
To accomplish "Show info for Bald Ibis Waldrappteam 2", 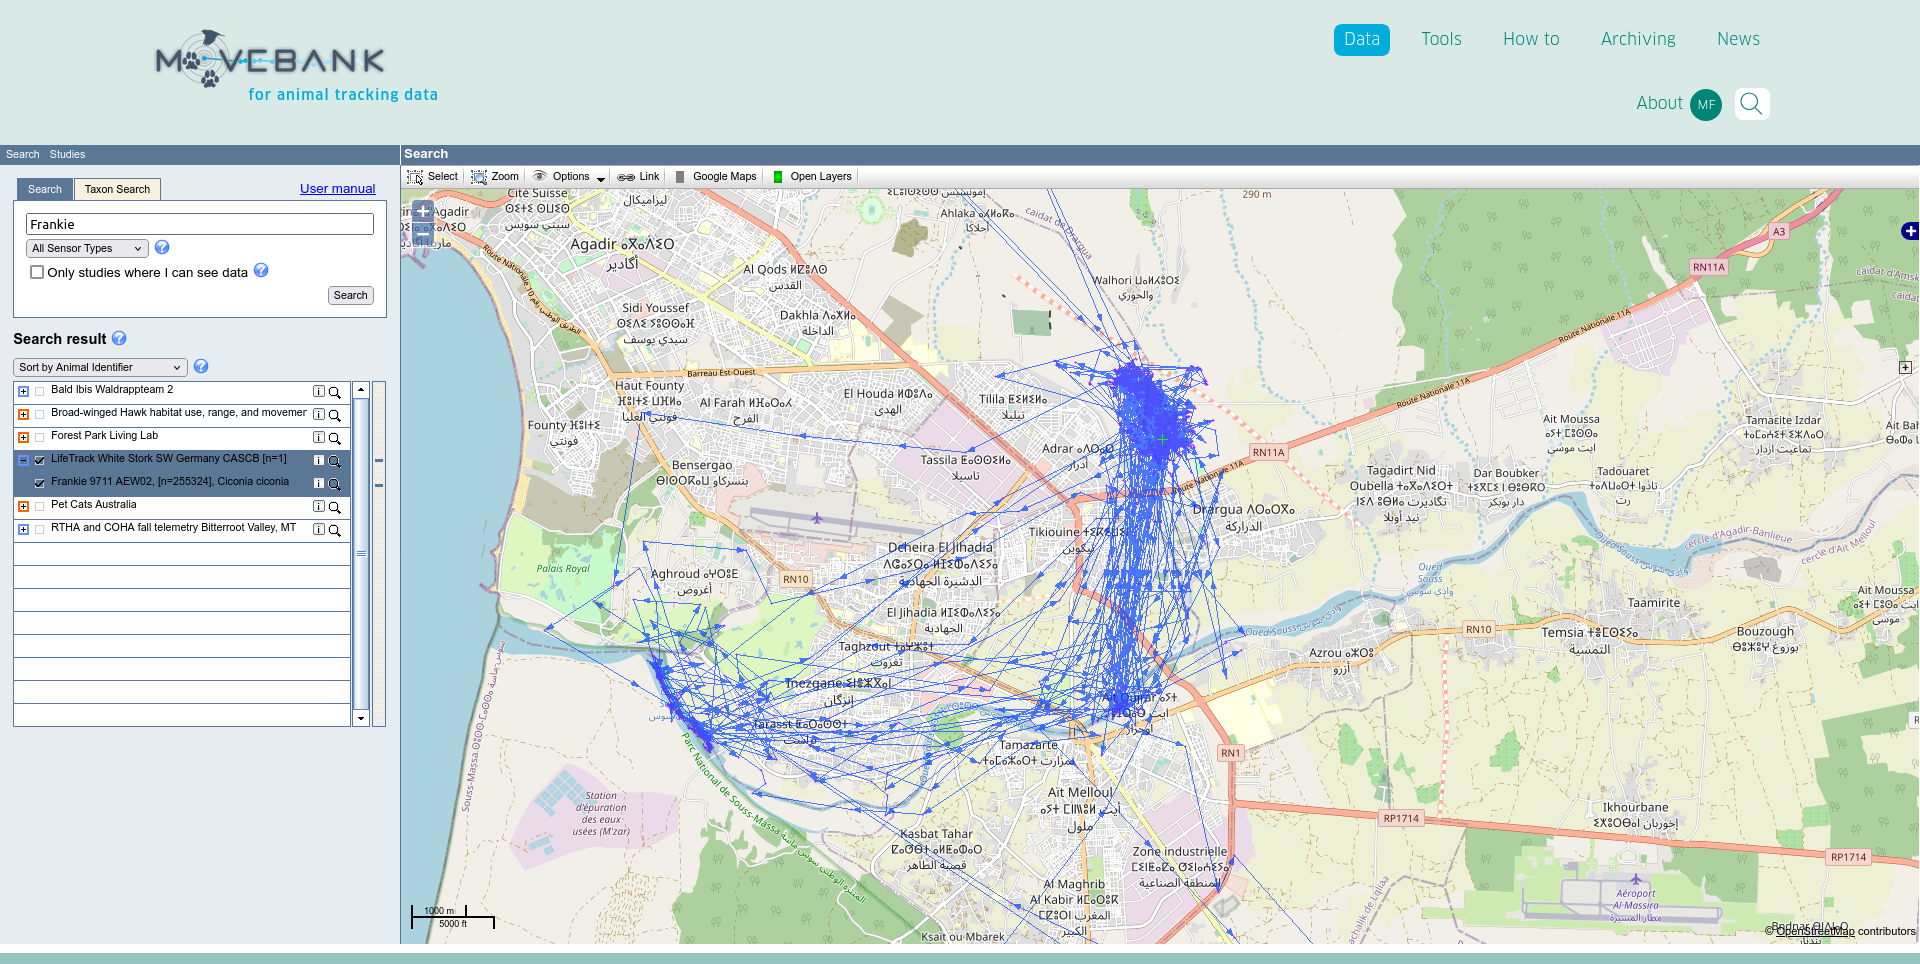I will tap(319, 392).
